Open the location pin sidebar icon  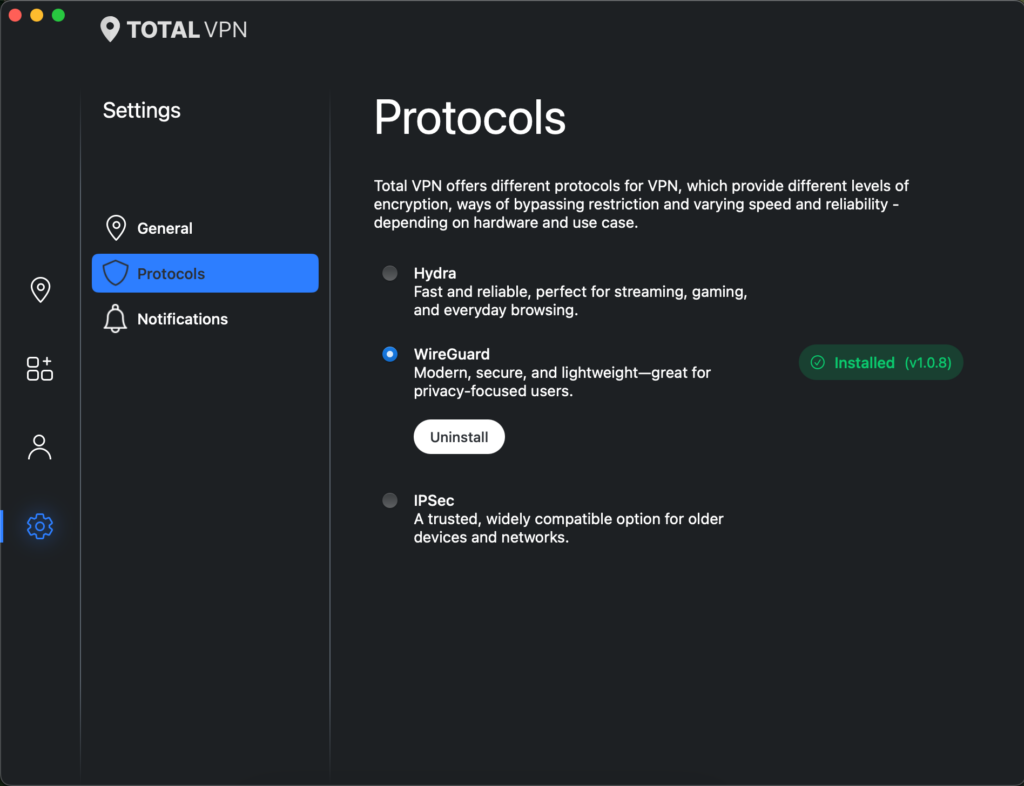tap(40, 289)
